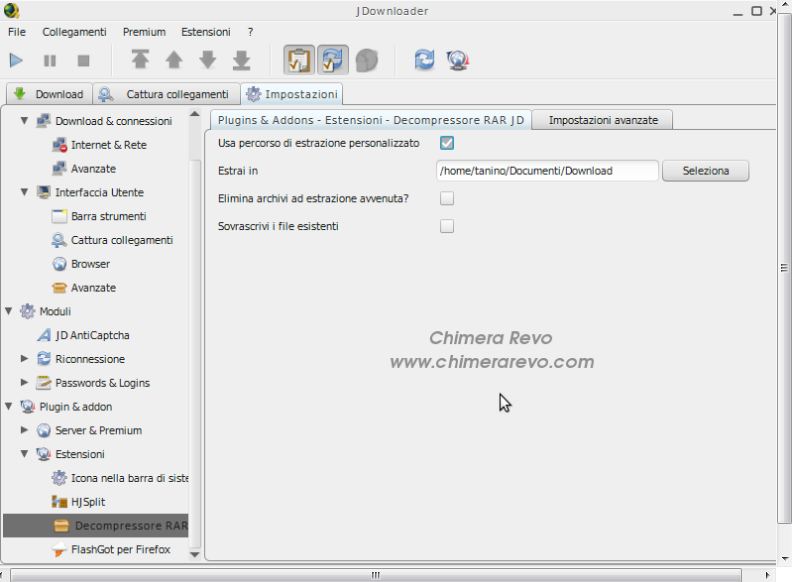Toggle automatic reconnect icon in toolbar
The height and width of the screenshot is (582, 792).
(x=333, y=60)
